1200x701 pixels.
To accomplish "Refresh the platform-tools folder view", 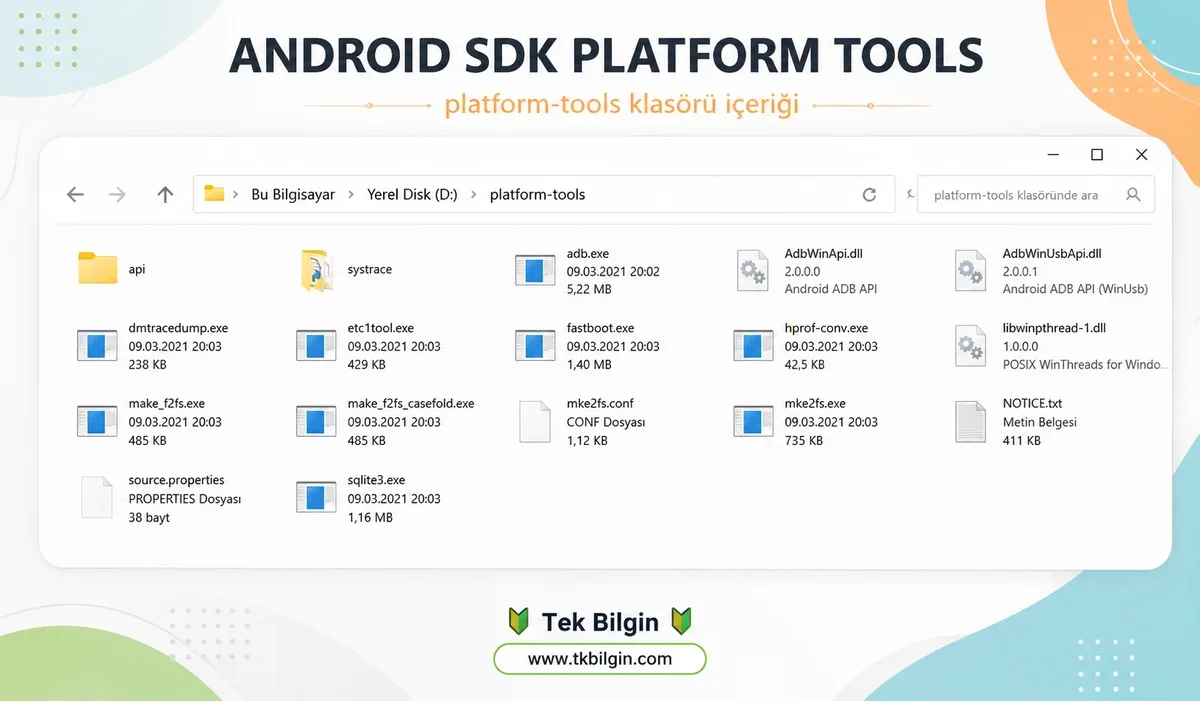I will click(869, 195).
